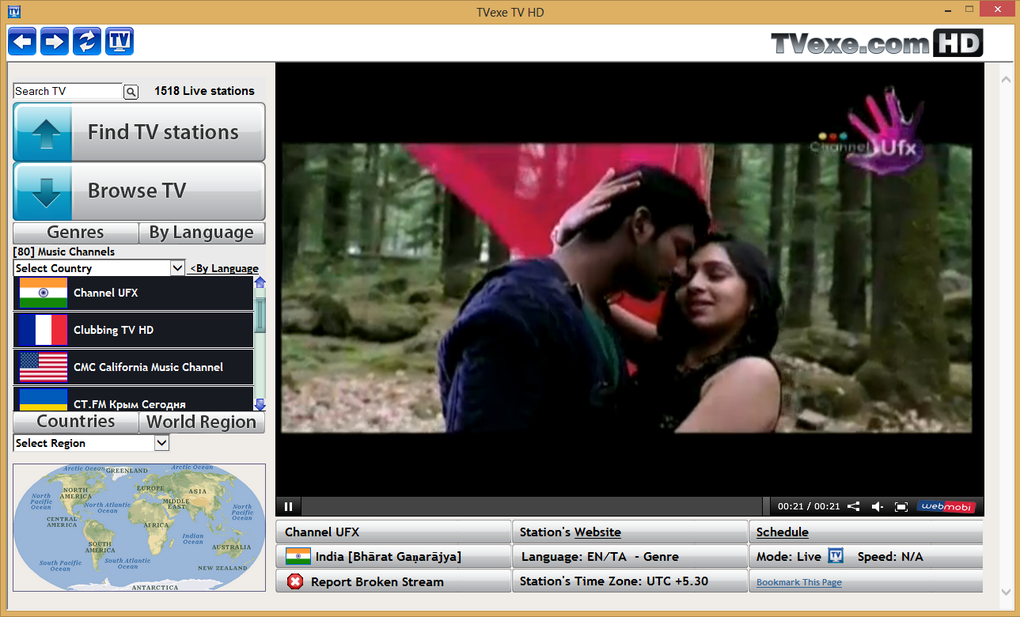Click Asia on the world map
Viewport: 1020px width, 617px height.
coord(197,491)
